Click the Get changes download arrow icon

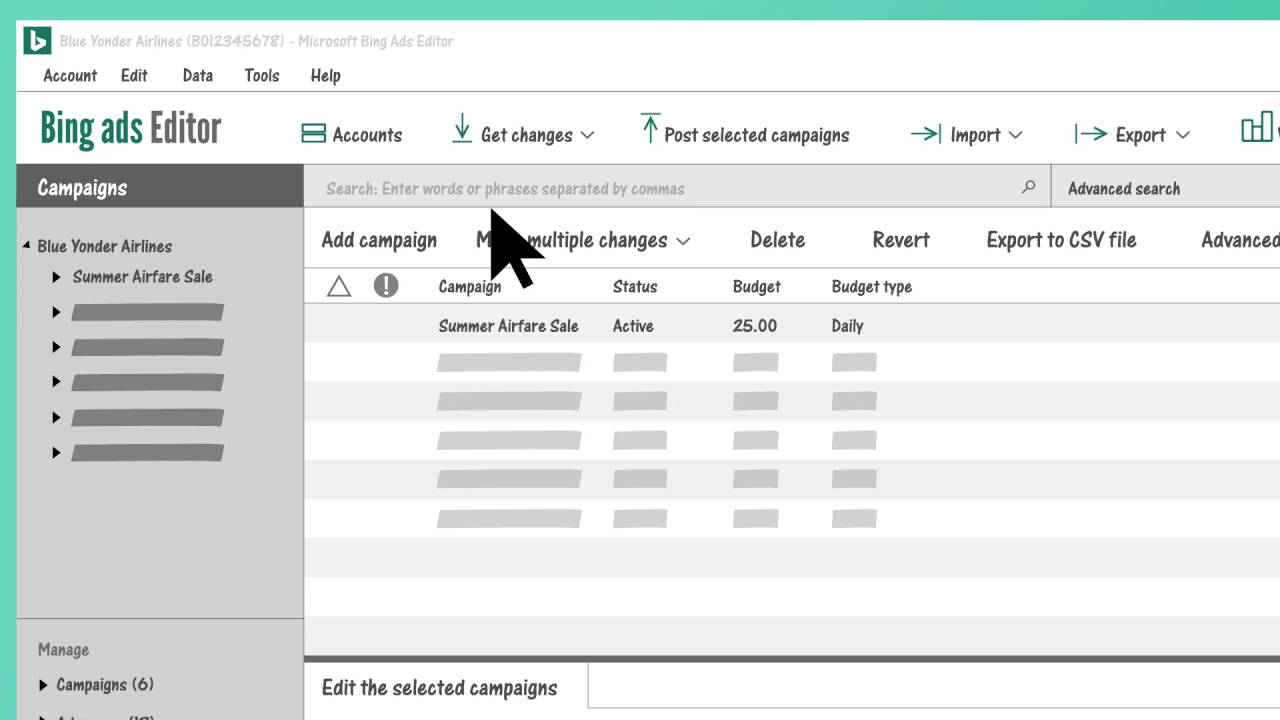(462, 128)
